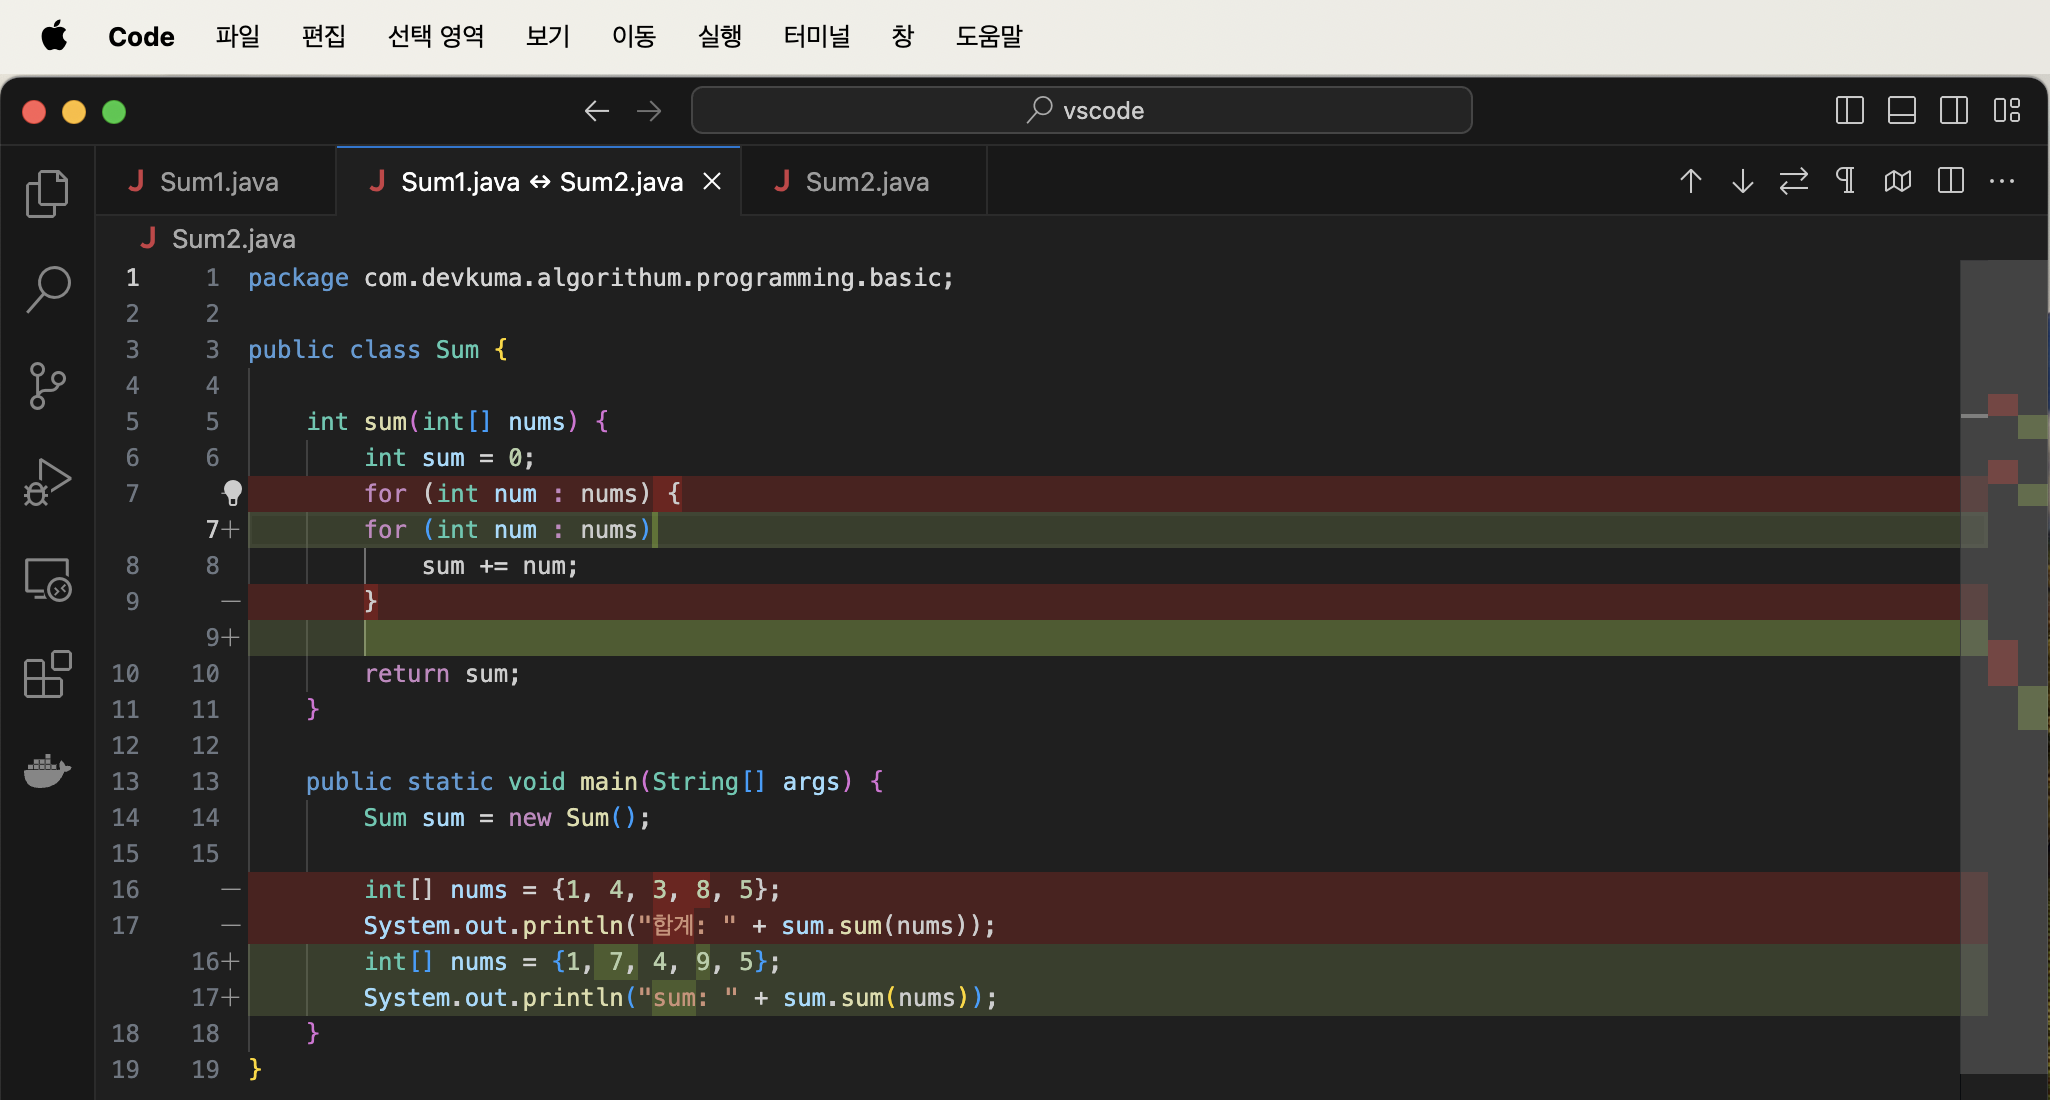Click the vscode command center search box
2050x1100 pixels.
pos(1081,110)
